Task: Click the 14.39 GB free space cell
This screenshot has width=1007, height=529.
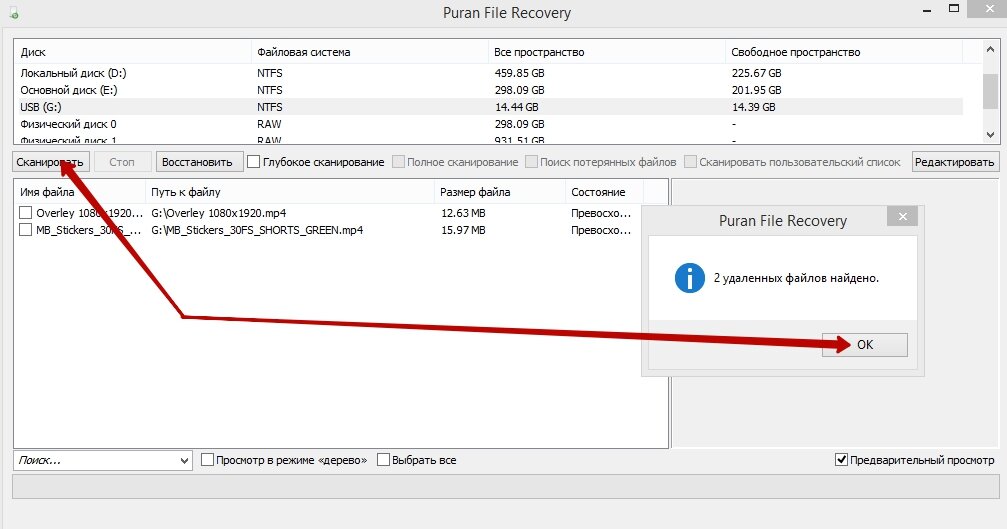Action: [753, 107]
